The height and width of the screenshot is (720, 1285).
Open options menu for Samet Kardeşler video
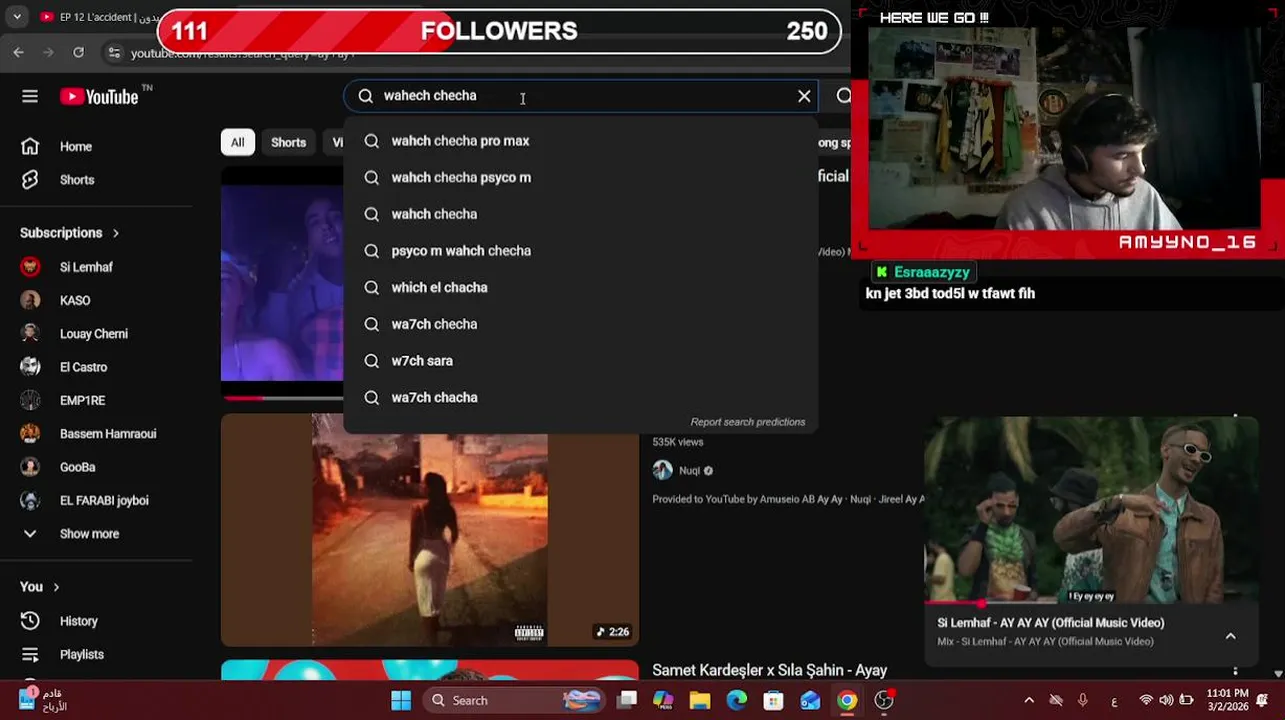point(1235,671)
